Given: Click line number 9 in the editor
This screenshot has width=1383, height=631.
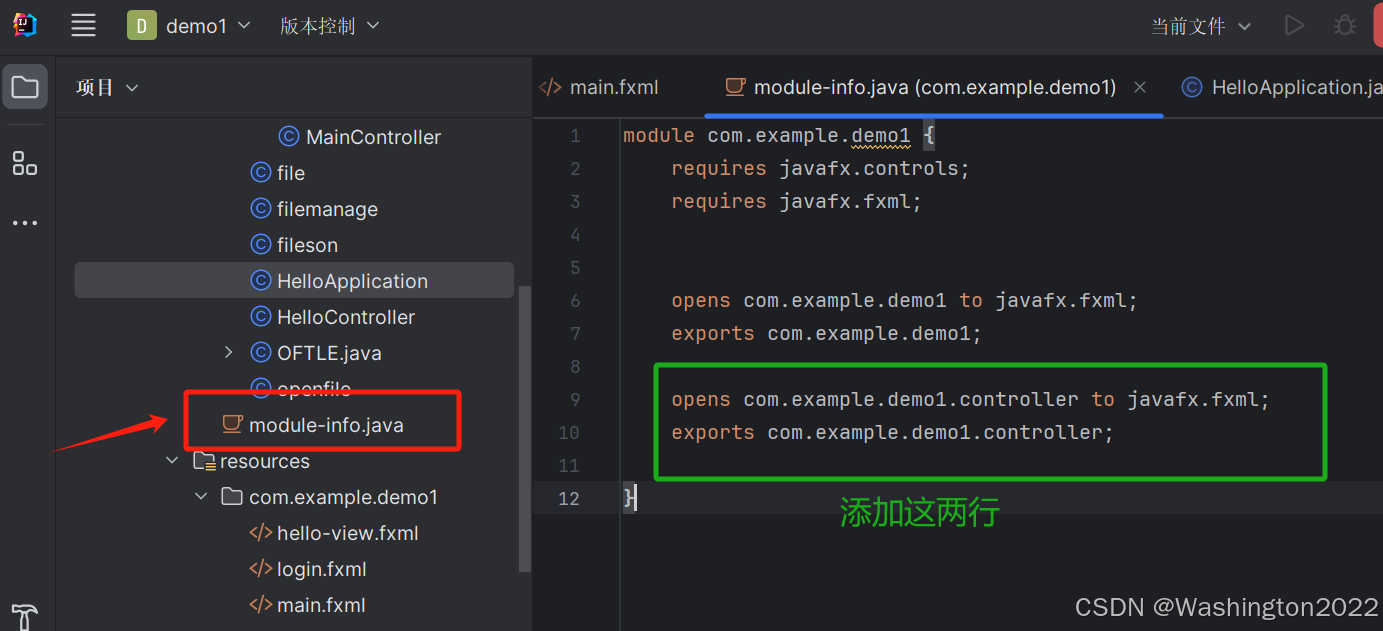Looking at the screenshot, I should (575, 399).
